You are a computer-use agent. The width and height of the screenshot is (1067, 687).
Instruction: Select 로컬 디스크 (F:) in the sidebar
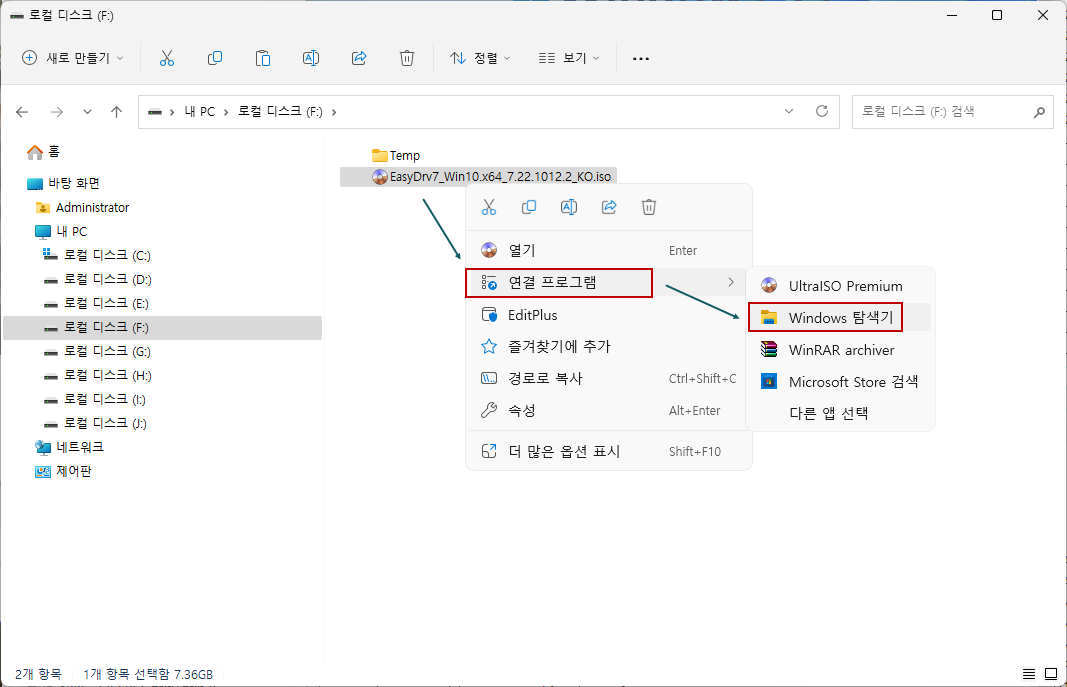pyautogui.click(x=163, y=327)
